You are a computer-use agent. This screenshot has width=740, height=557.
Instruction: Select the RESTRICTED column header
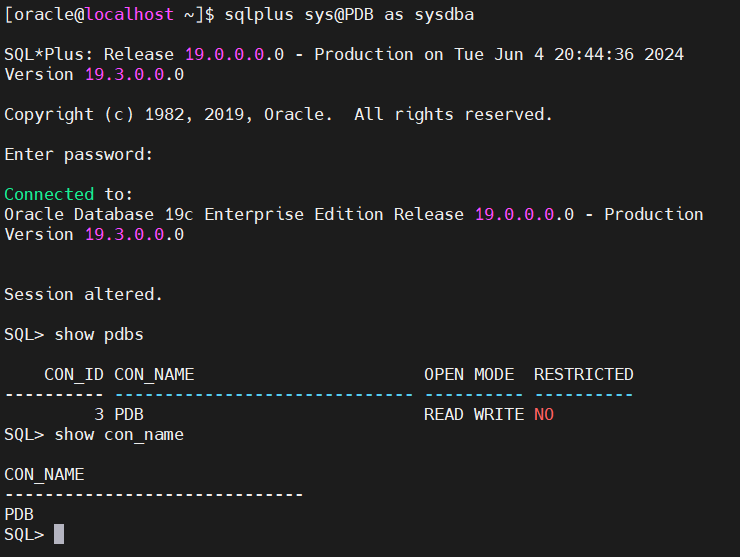point(583,374)
